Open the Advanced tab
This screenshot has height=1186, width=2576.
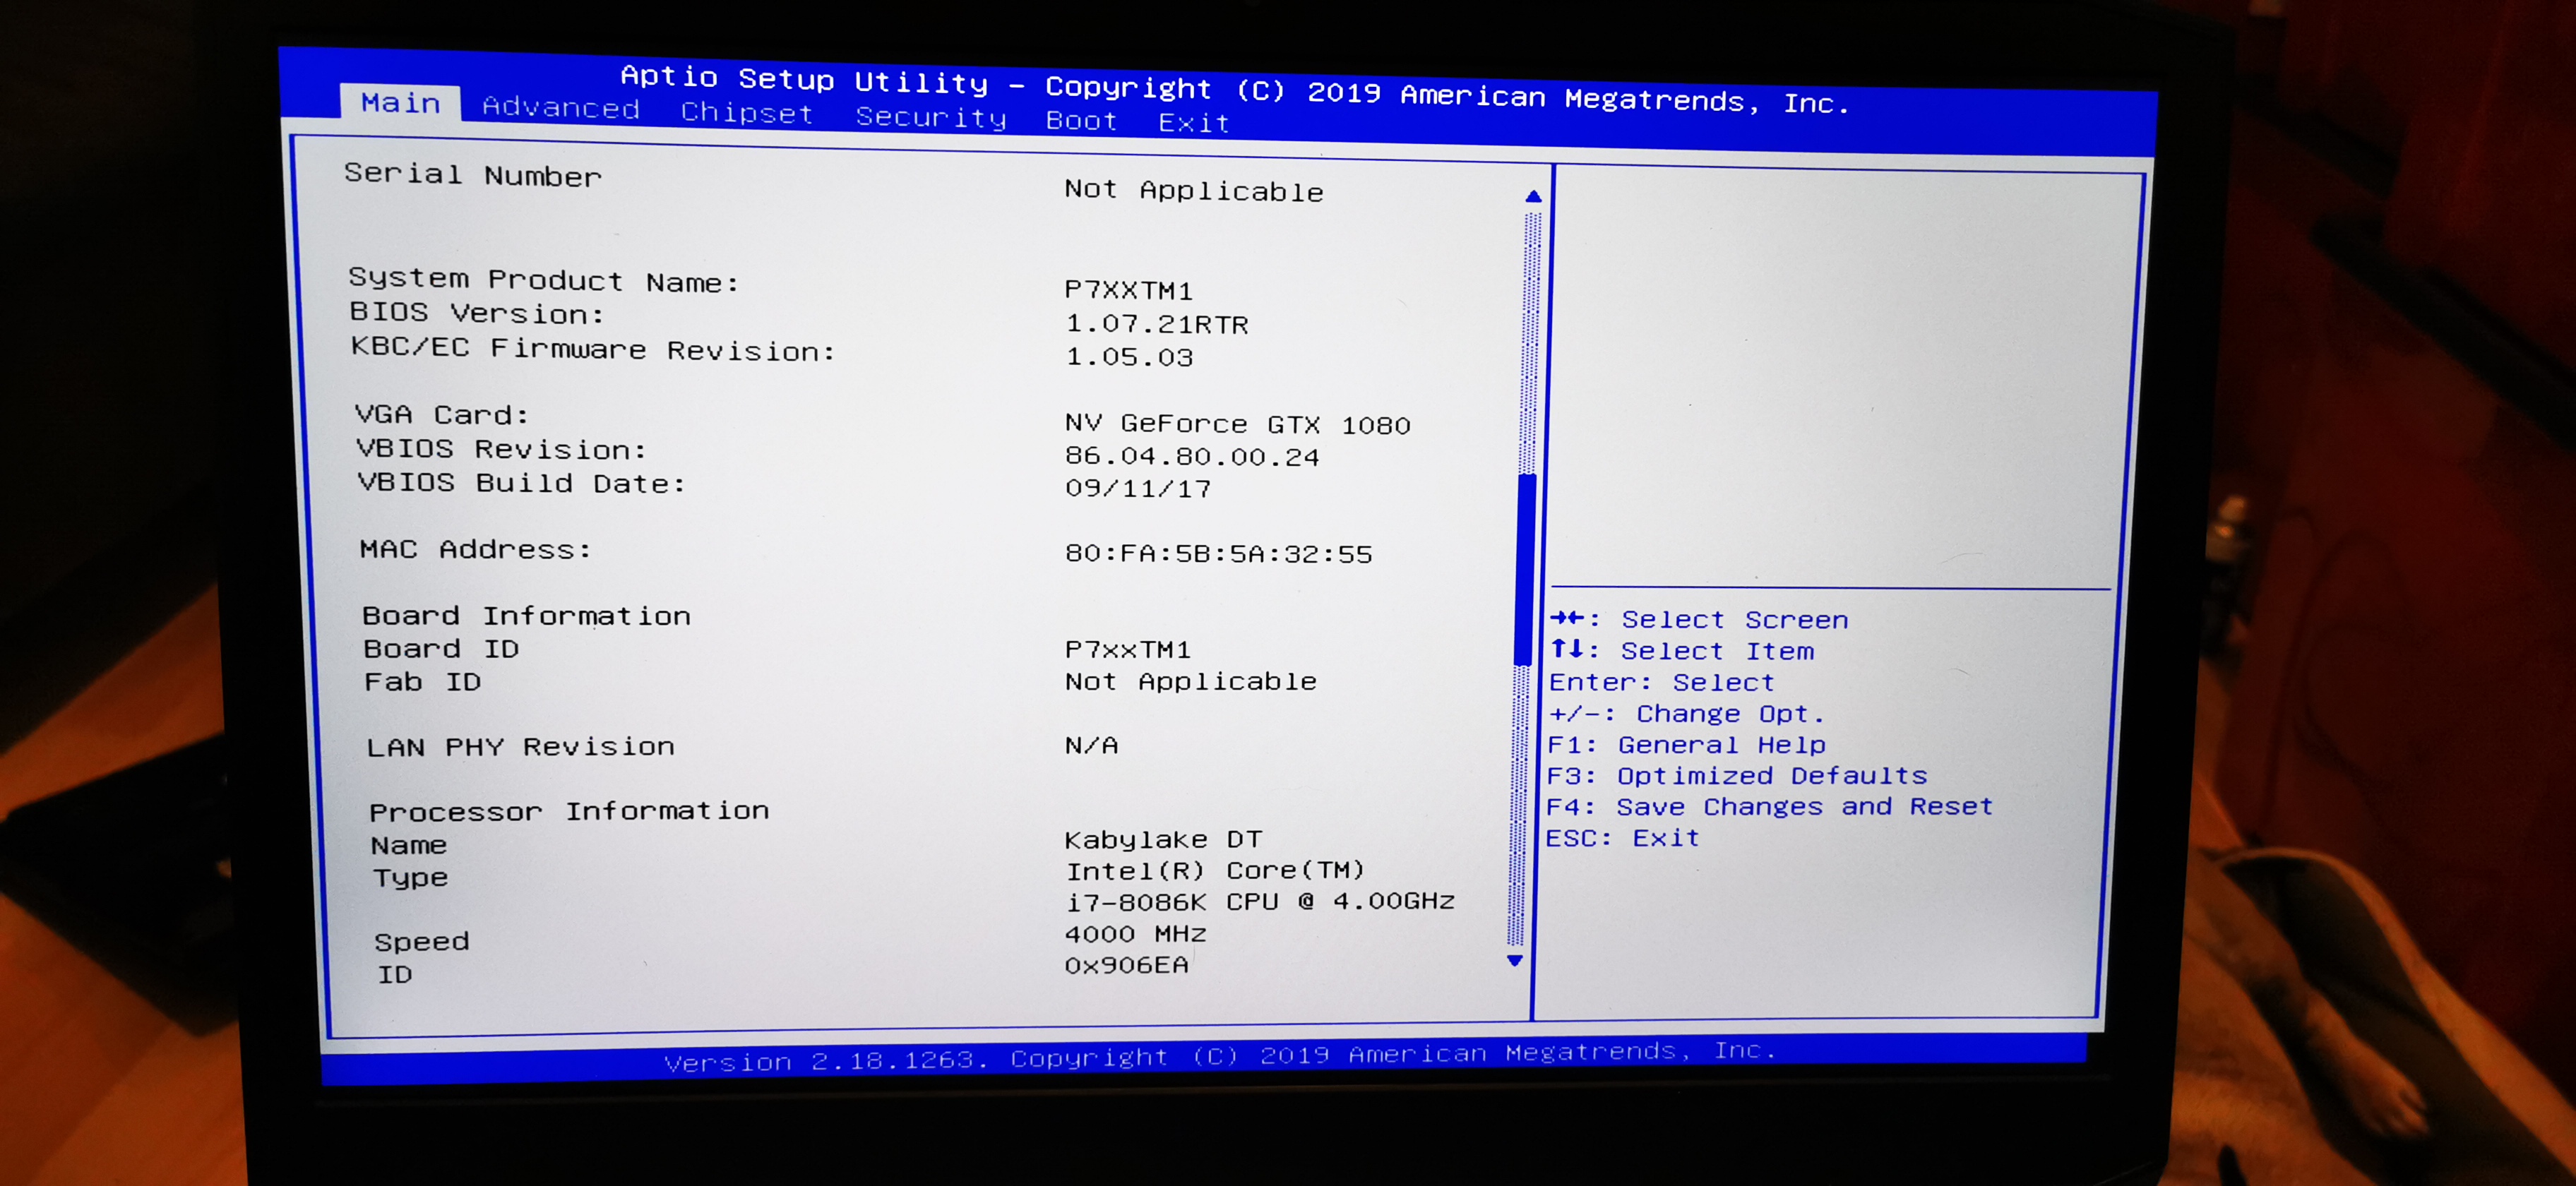pos(561,107)
